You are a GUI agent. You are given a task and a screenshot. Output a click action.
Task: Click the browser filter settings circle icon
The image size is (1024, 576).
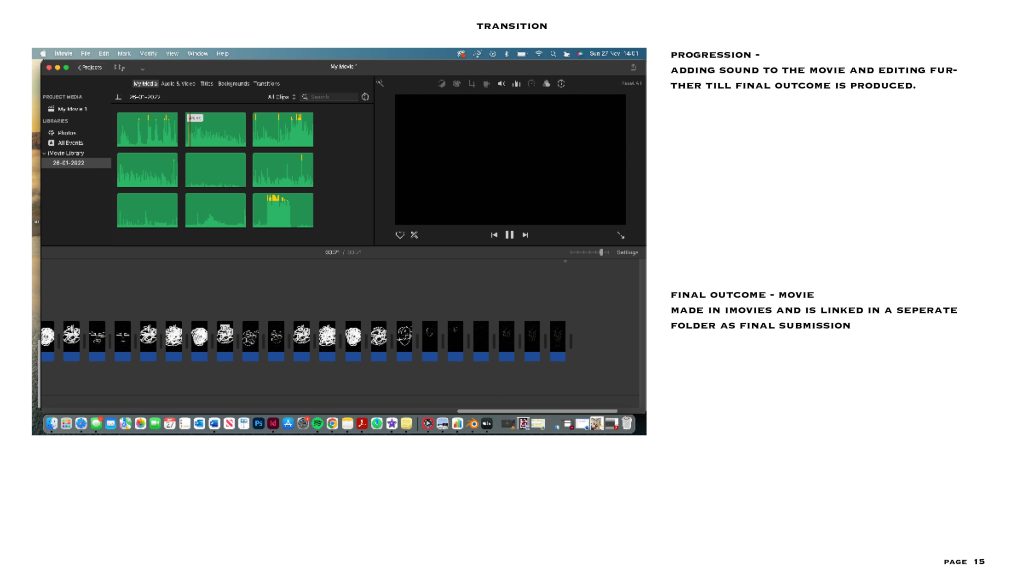(x=366, y=97)
